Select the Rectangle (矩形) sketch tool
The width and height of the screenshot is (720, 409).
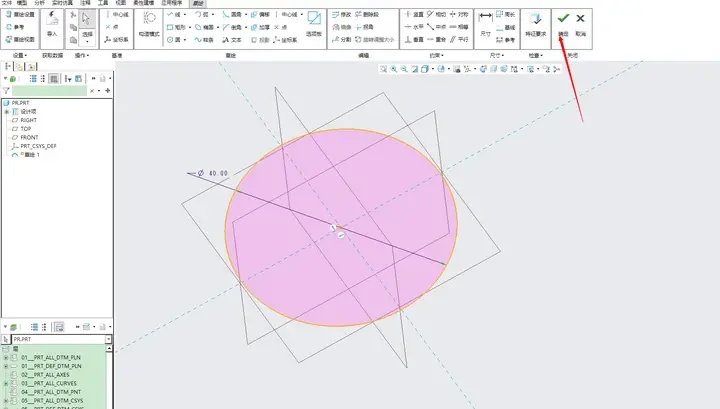tap(176, 27)
